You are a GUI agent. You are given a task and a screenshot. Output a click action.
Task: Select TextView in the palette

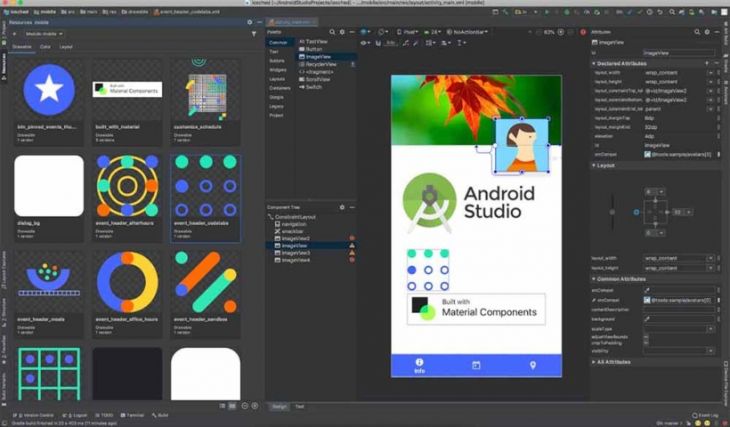point(313,41)
